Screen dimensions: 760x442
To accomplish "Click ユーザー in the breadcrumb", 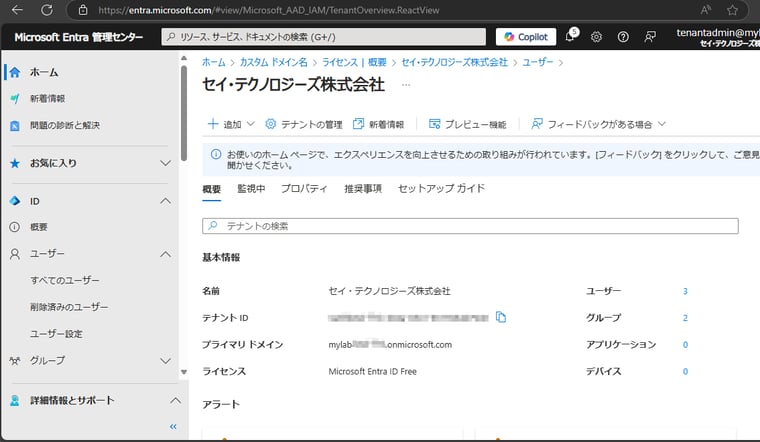I will point(538,62).
